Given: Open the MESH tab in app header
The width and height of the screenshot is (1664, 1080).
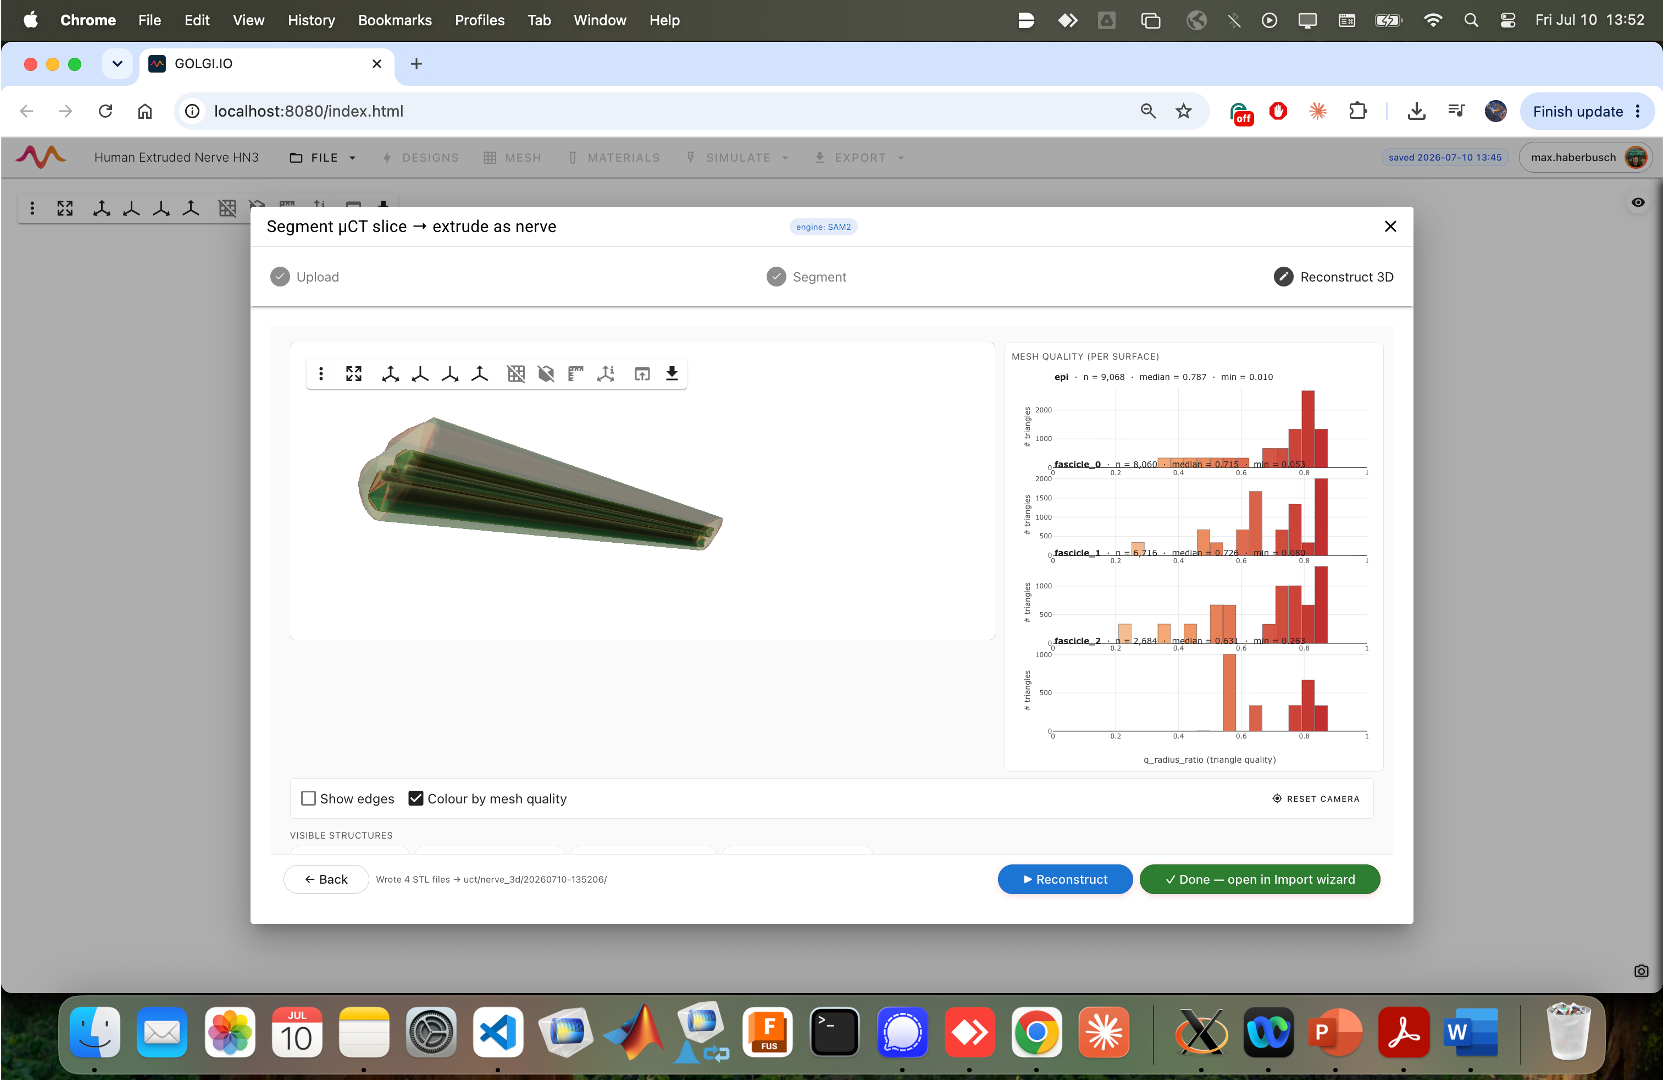Looking at the screenshot, I should click(512, 158).
